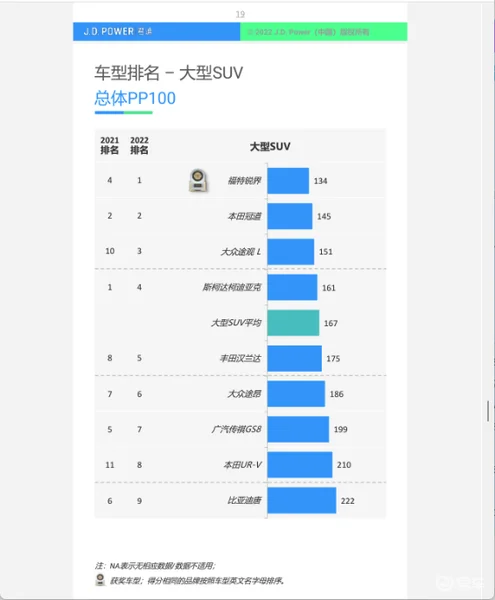Click the J.D. POWER logo in header
The height and width of the screenshot is (600, 495).
coord(117,31)
